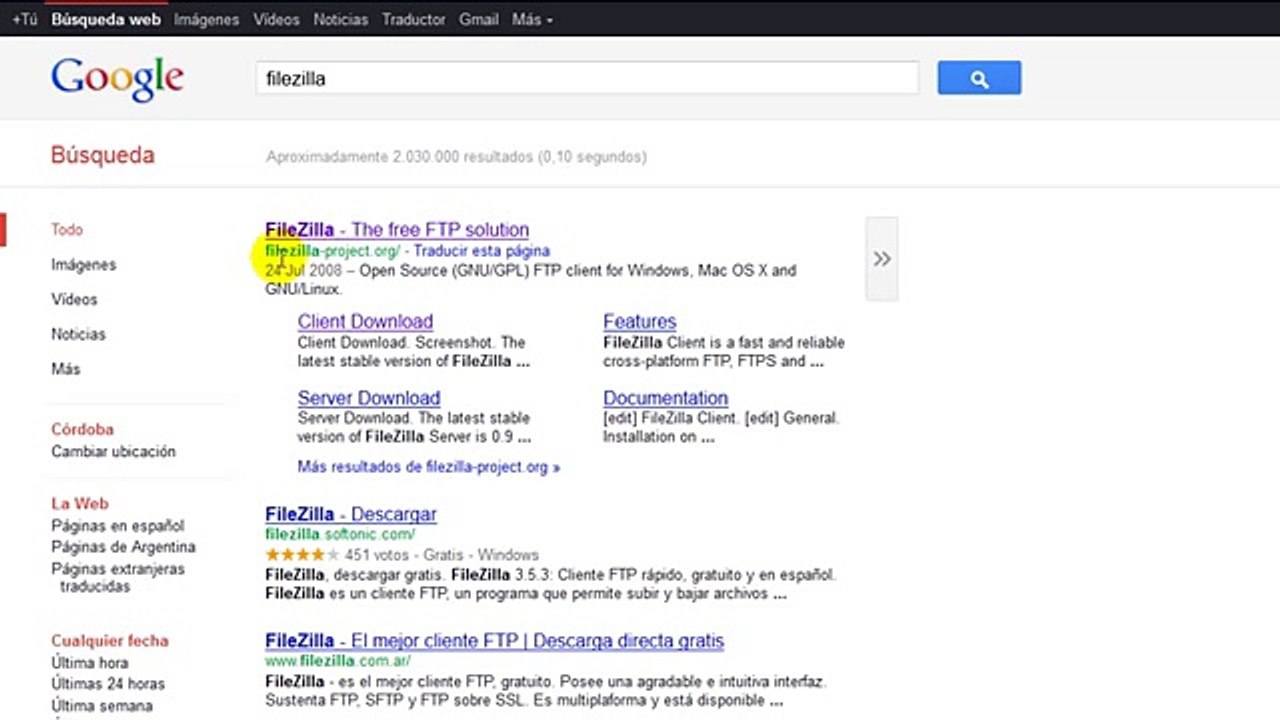Click the La Web sidebar heading

coord(80,504)
